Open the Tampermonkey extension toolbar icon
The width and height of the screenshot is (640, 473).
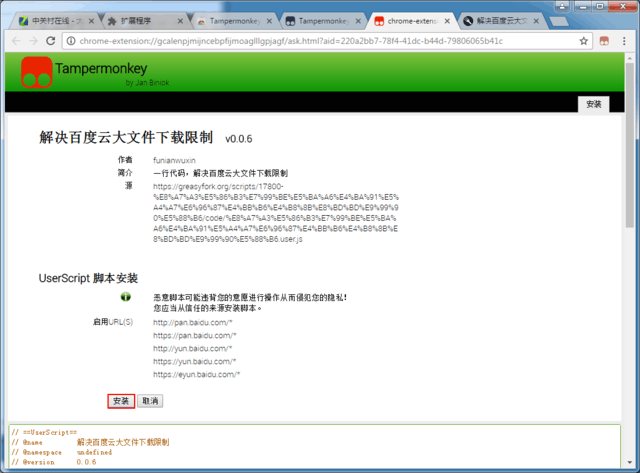604,41
